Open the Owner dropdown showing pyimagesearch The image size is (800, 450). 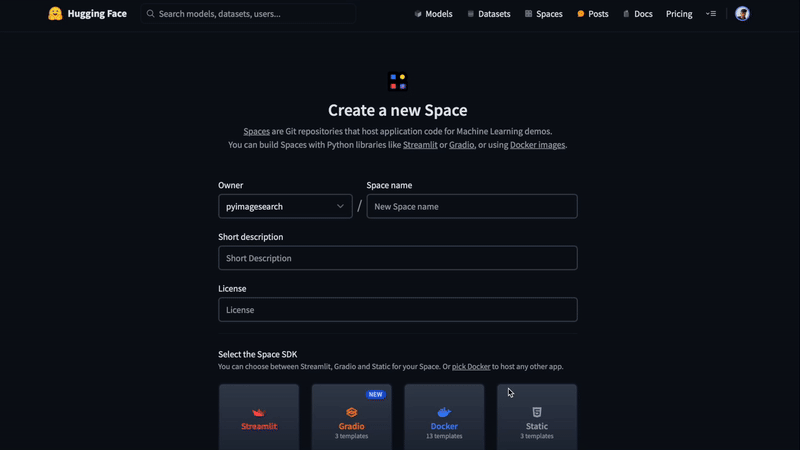tap(285, 206)
